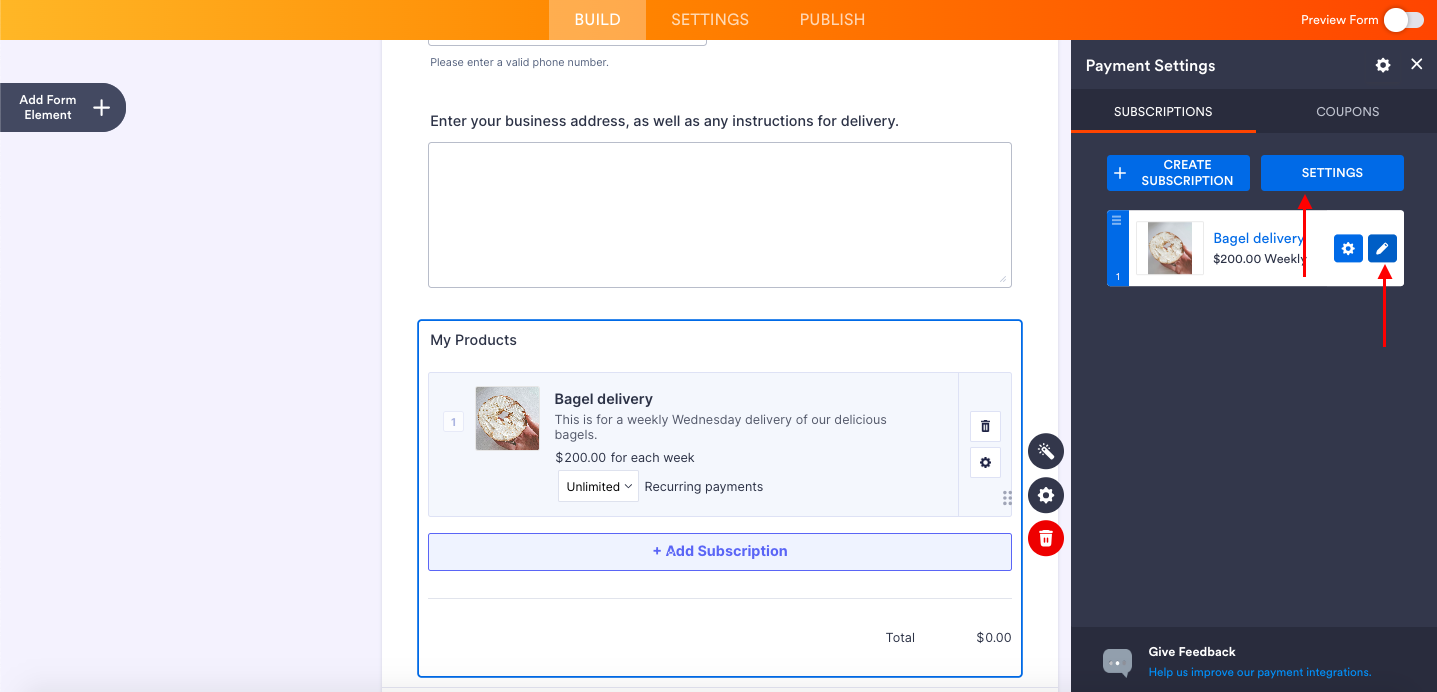Delete the products field using the red trash icon
The image size is (1437, 692).
[1046, 539]
